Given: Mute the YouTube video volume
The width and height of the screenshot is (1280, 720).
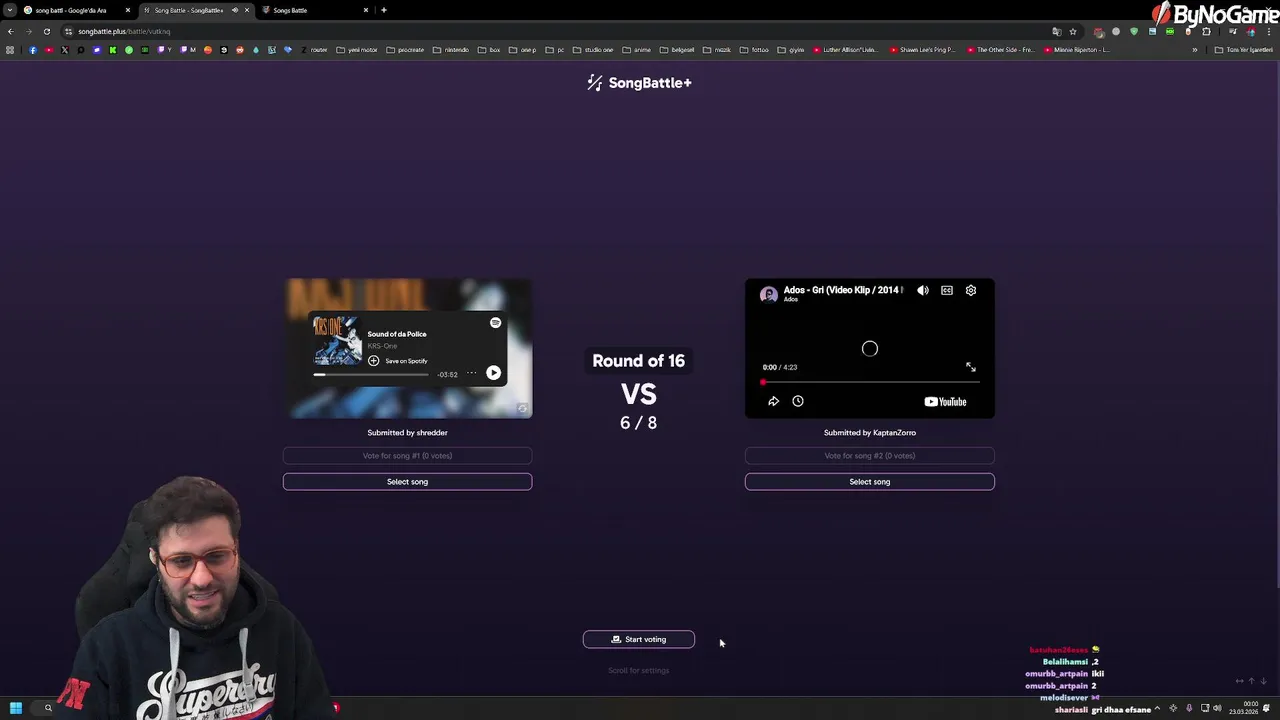Looking at the screenshot, I should coord(923,290).
